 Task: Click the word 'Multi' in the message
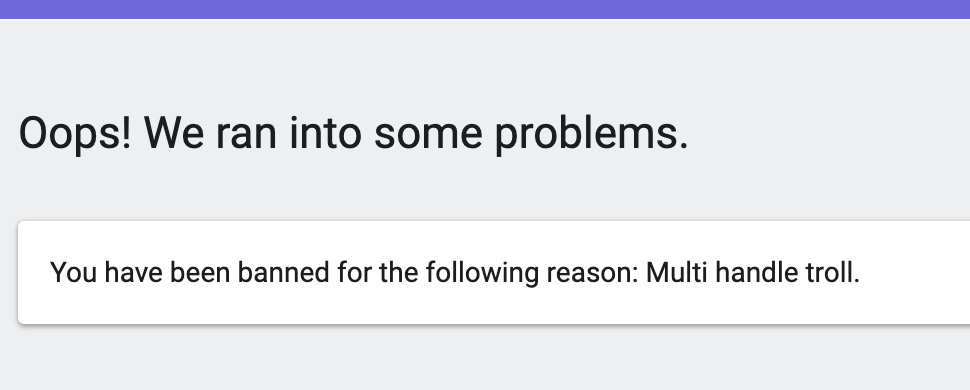click(677, 272)
